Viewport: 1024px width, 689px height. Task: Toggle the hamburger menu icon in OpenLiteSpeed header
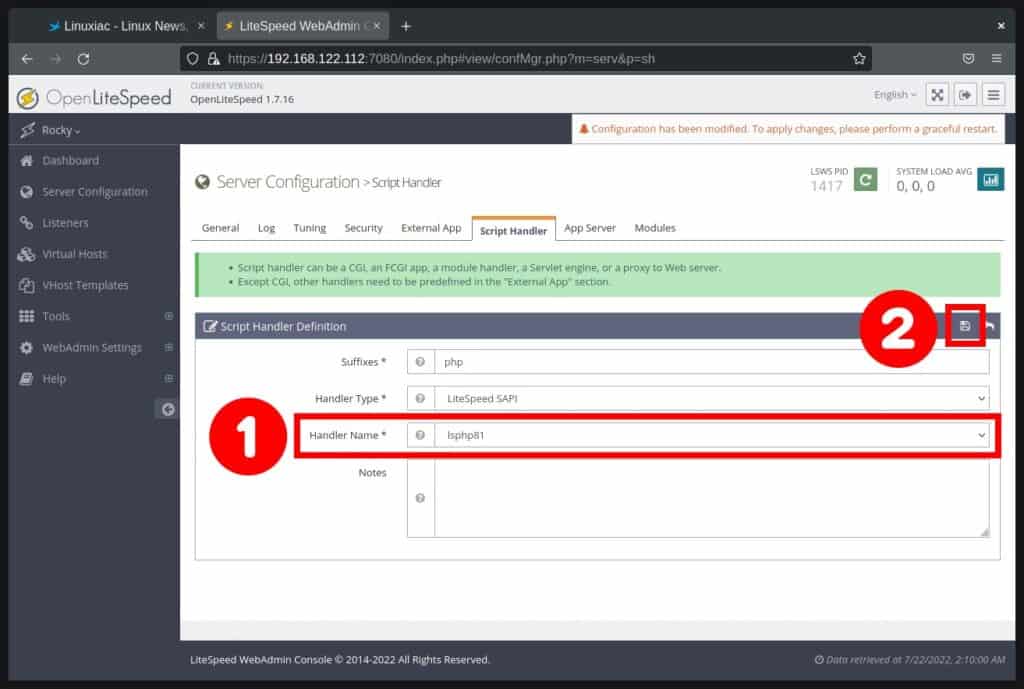click(x=993, y=95)
